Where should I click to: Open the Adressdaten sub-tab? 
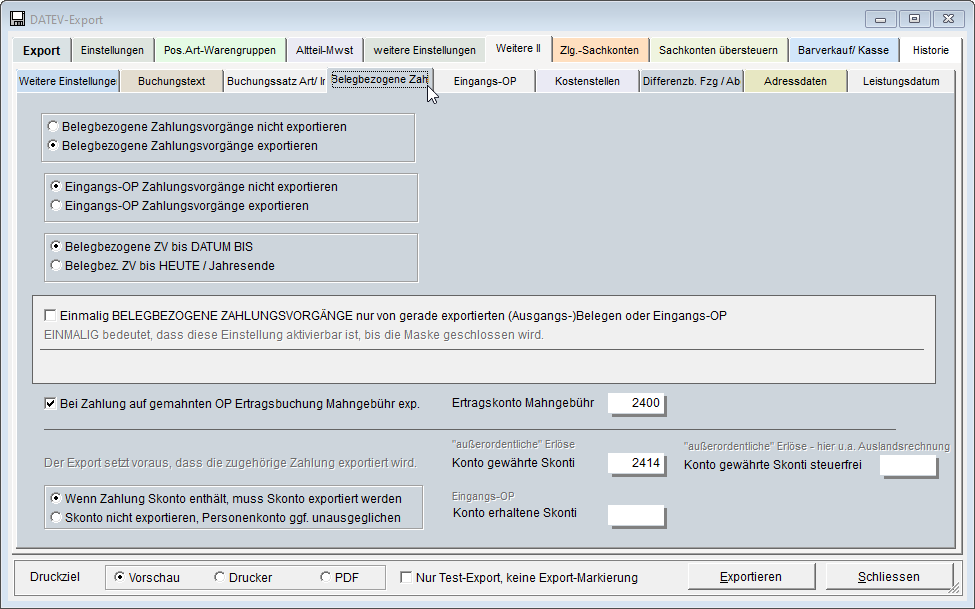point(795,81)
